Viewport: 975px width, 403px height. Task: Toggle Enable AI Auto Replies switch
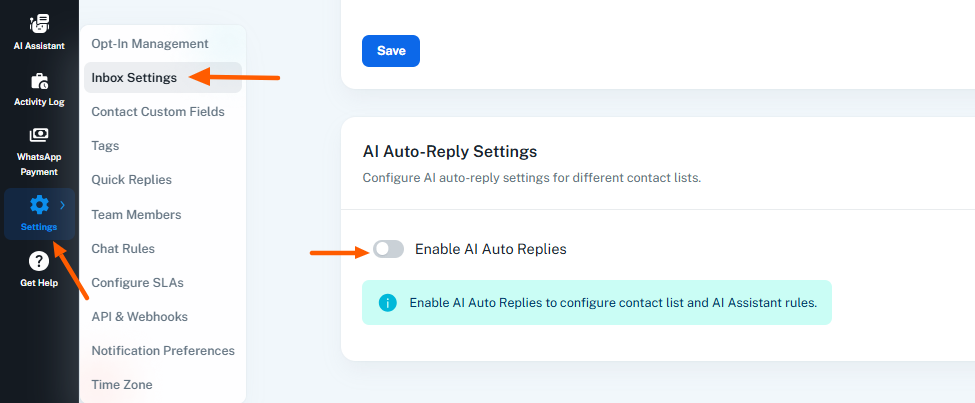point(388,249)
